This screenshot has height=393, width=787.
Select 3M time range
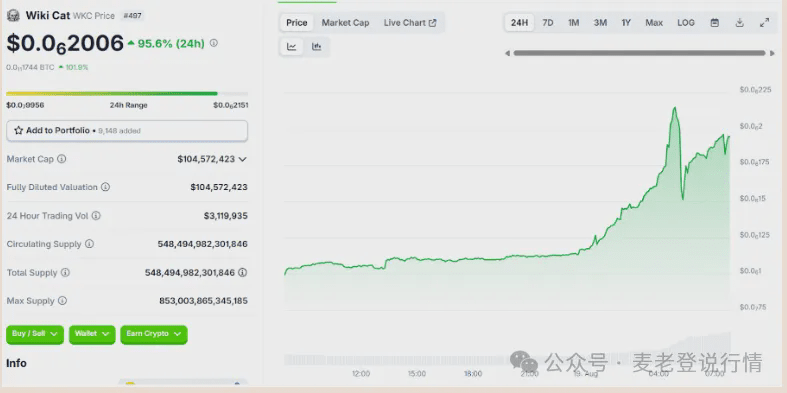coord(600,23)
